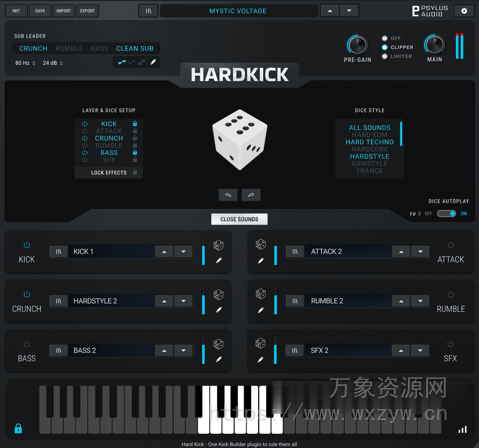Screen dimensions: 479x448
Task: Select RUMBLE sub leader tab
Action: [x=69, y=49]
